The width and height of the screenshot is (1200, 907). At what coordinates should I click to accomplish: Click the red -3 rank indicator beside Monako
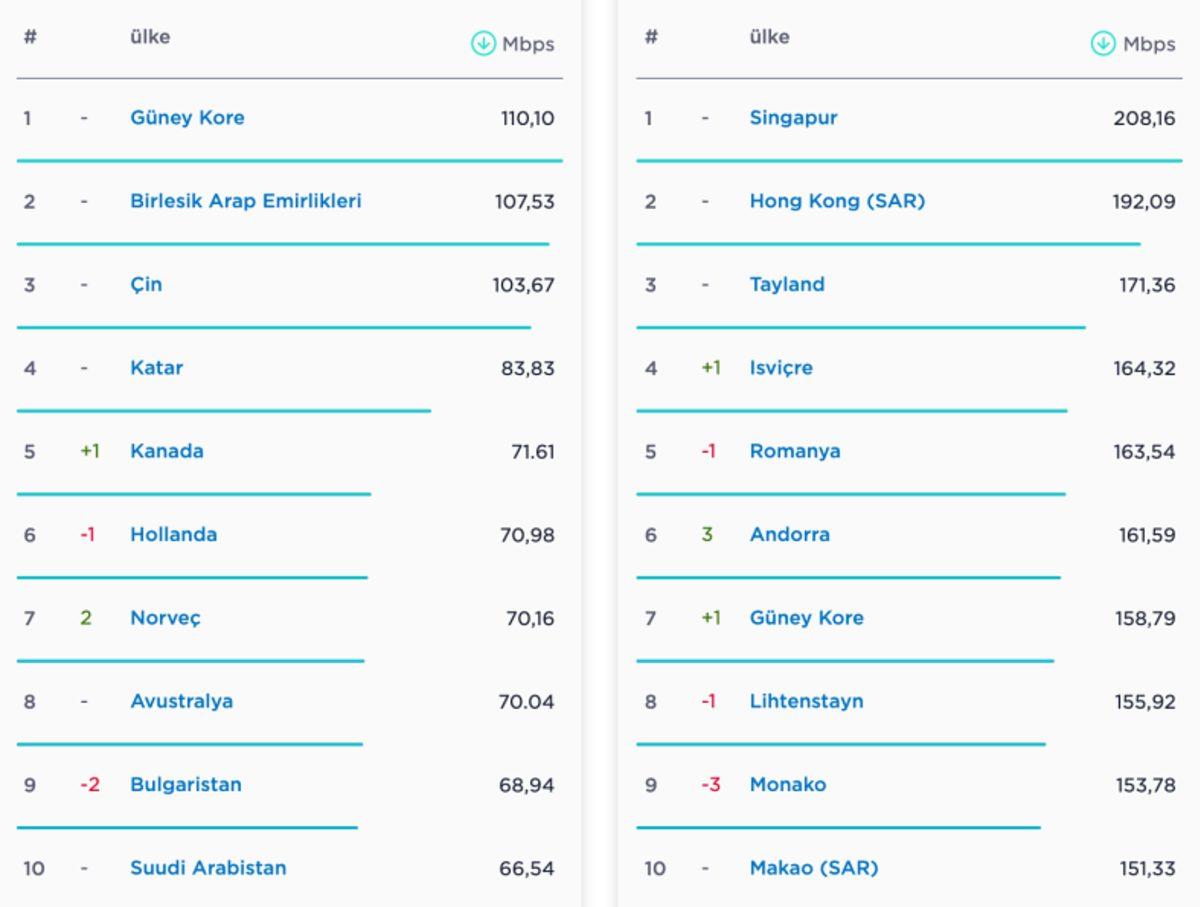[712, 784]
